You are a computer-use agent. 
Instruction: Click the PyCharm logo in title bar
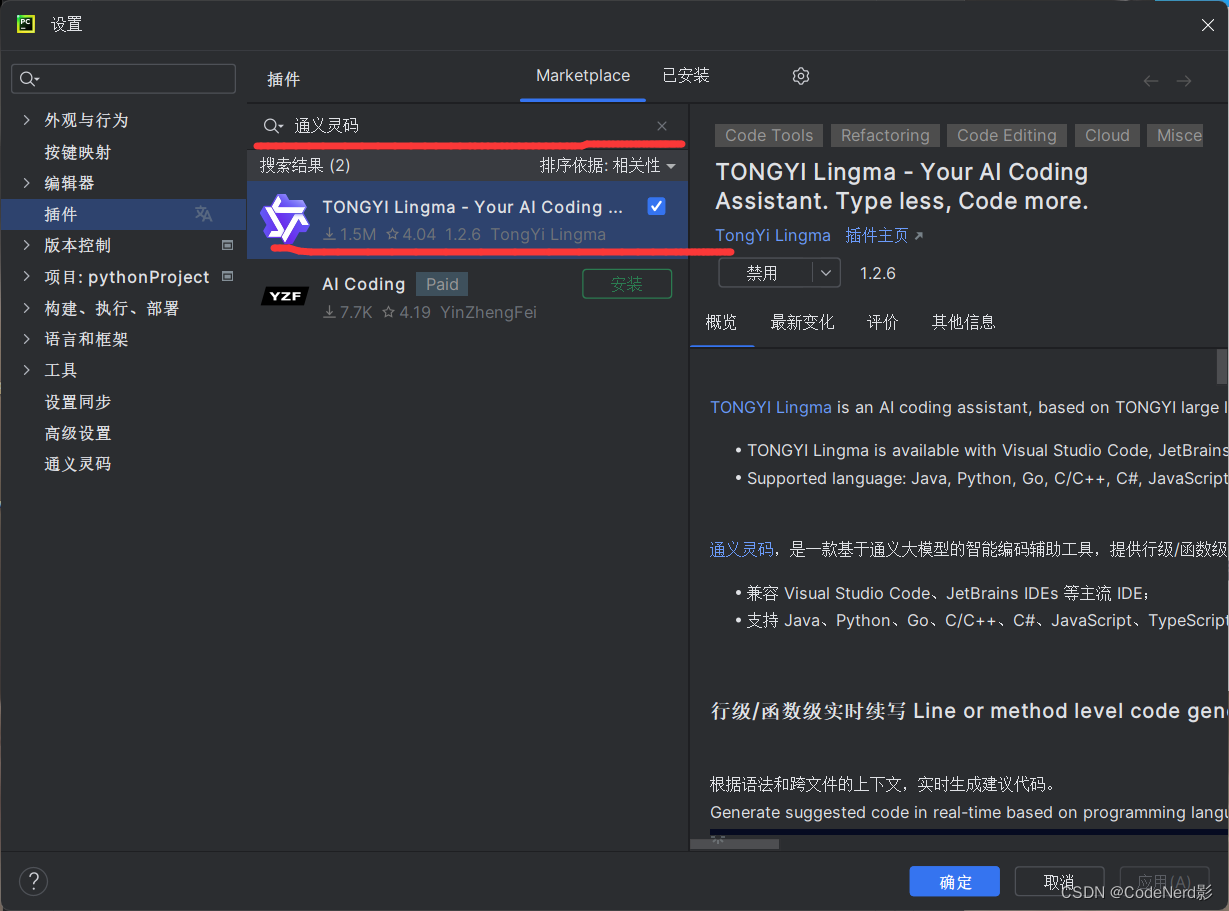(26, 24)
